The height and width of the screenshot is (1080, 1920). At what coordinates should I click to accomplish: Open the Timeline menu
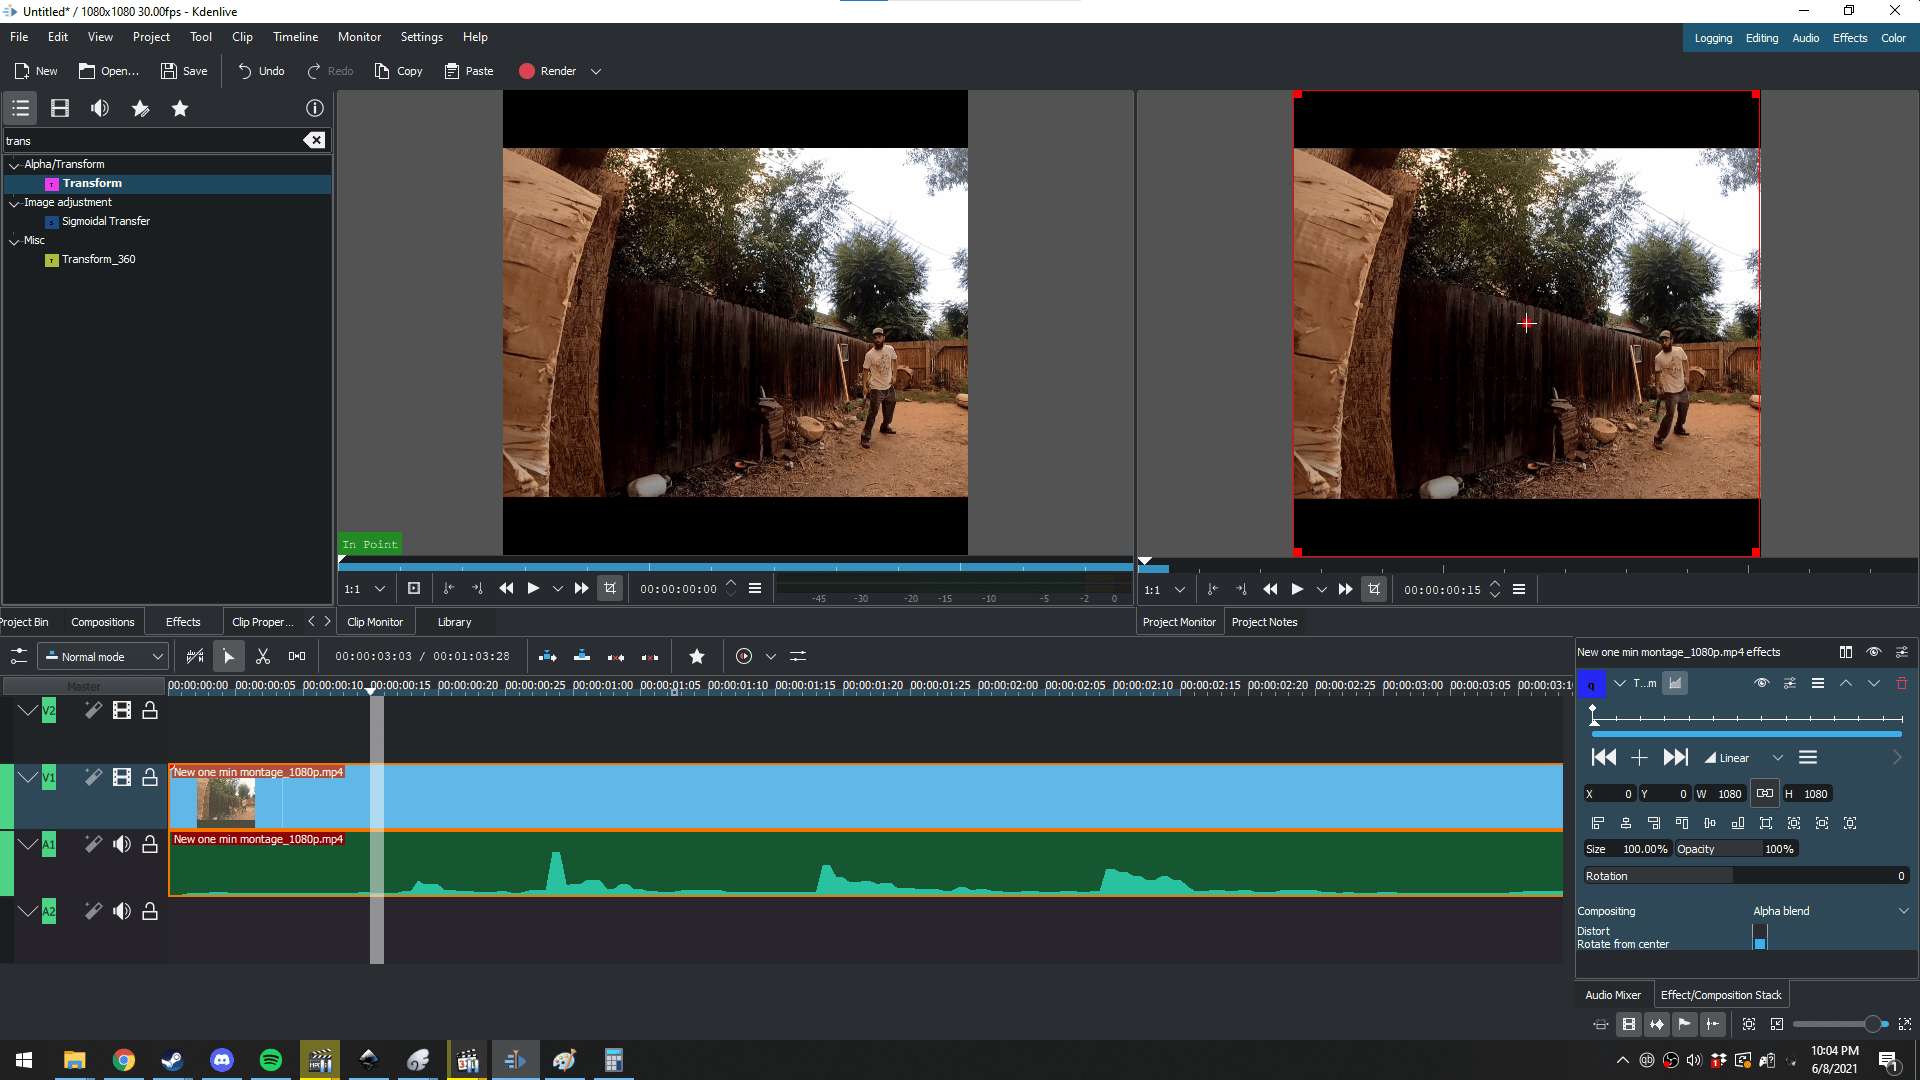click(x=295, y=37)
